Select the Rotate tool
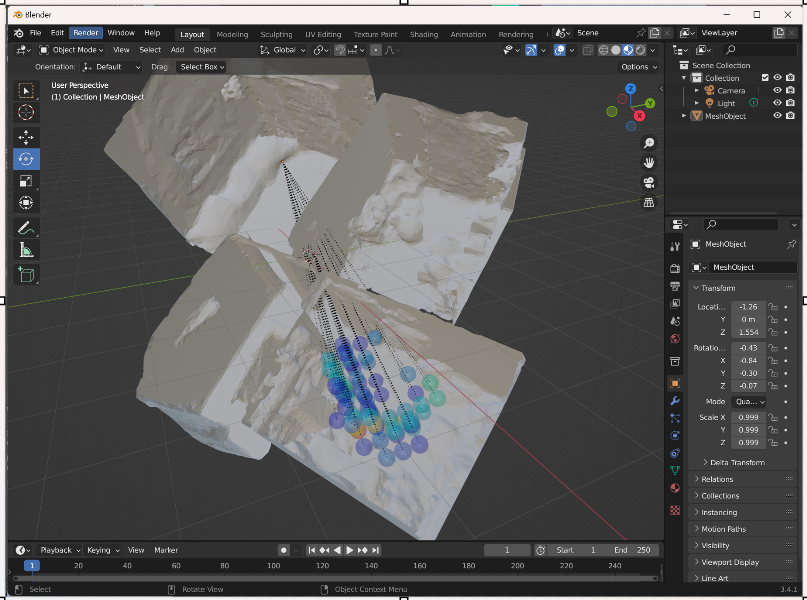Image resolution: width=807 pixels, height=600 pixels. tap(26, 159)
